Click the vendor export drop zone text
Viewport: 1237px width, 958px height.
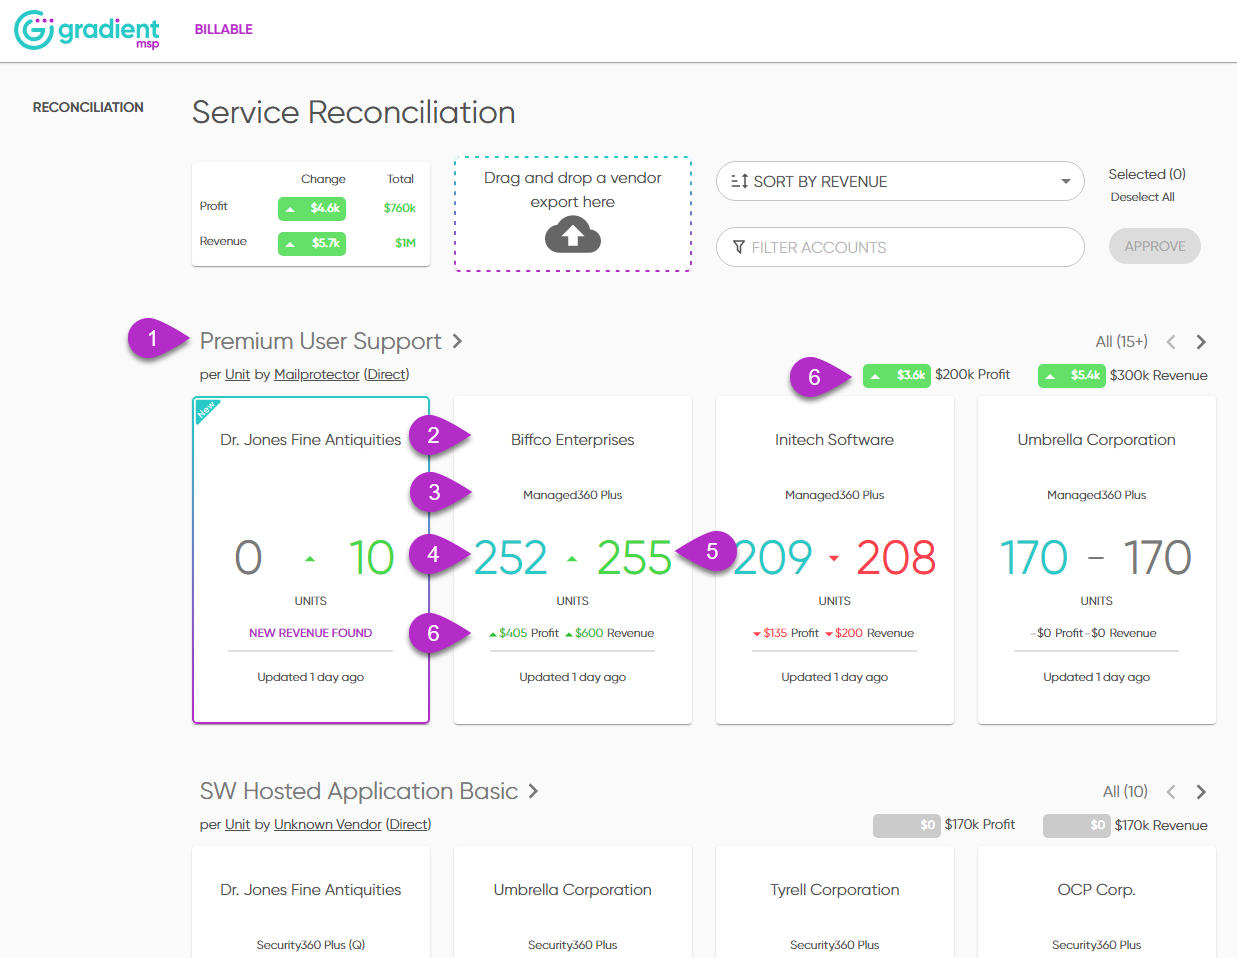tap(573, 189)
